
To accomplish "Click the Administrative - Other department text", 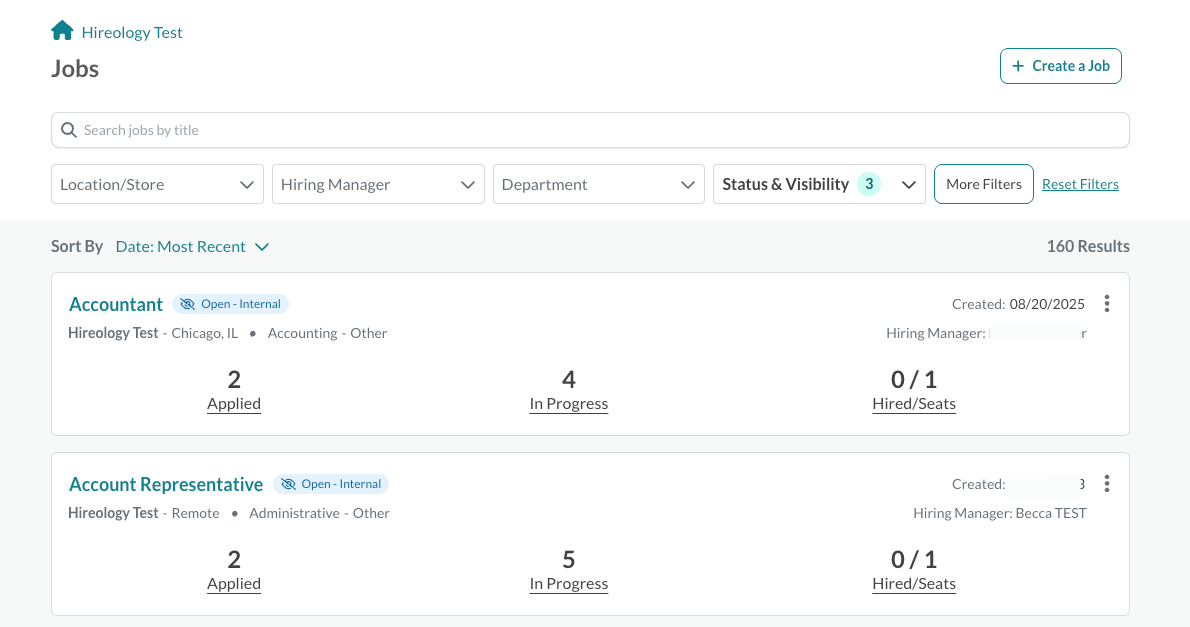I will [x=320, y=513].
